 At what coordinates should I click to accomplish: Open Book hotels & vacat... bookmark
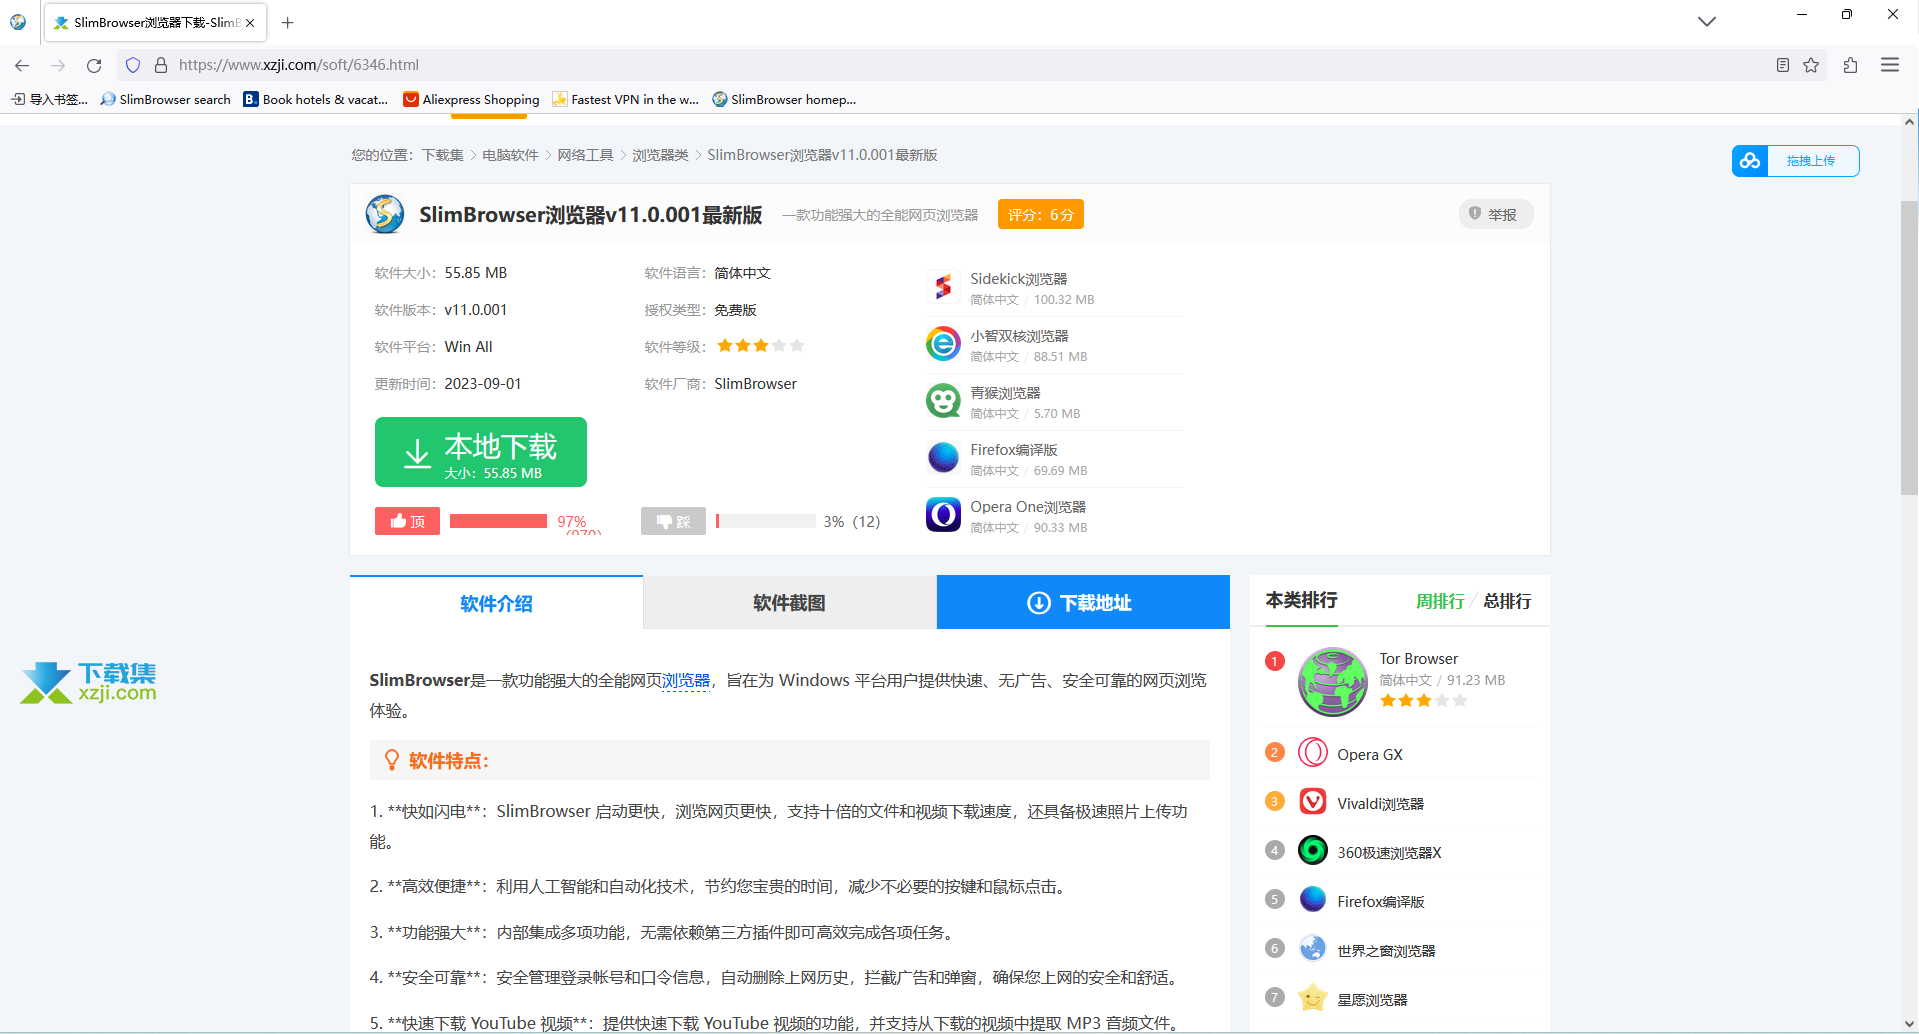pyautogui.click(x=316, y=99)
